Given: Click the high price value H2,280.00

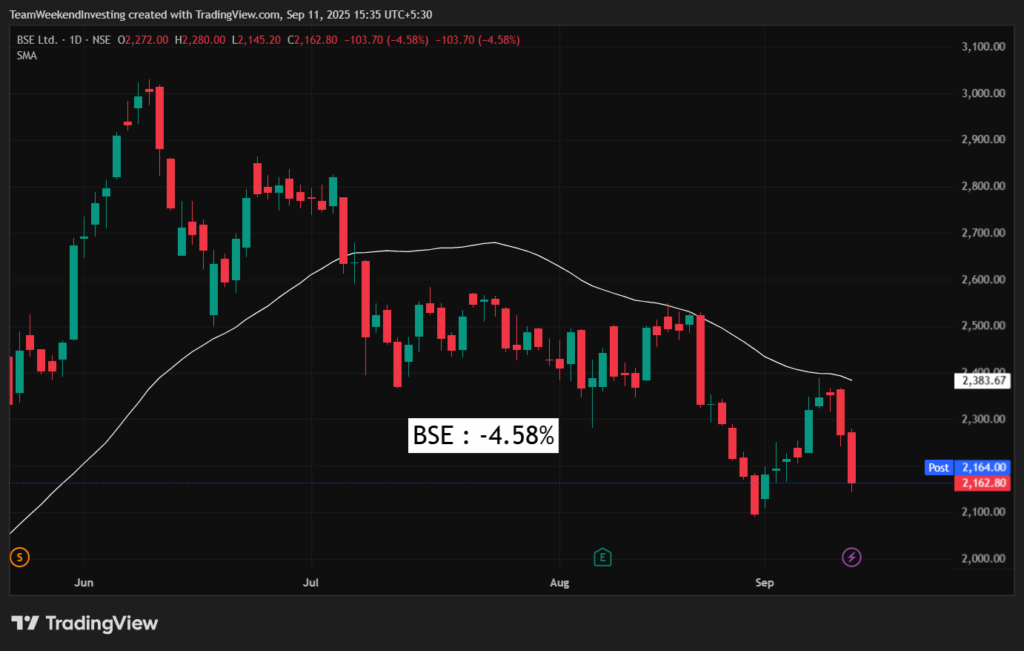Looking at the screenshot, I should [200, 40].
